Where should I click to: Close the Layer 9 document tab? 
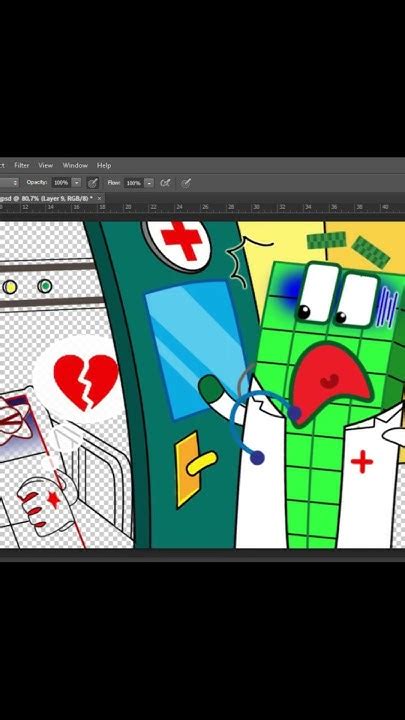[x=99, y=198]
